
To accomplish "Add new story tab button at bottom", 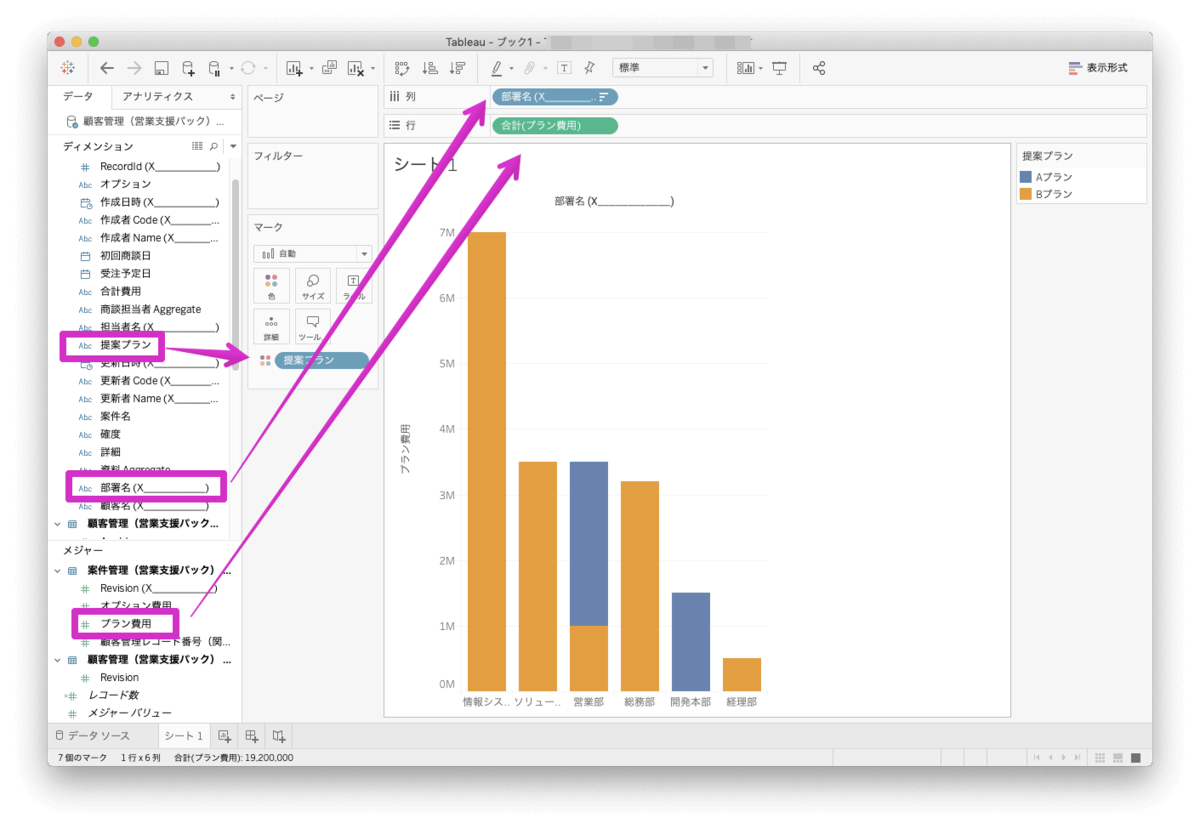I will click(x=279, y=736).
